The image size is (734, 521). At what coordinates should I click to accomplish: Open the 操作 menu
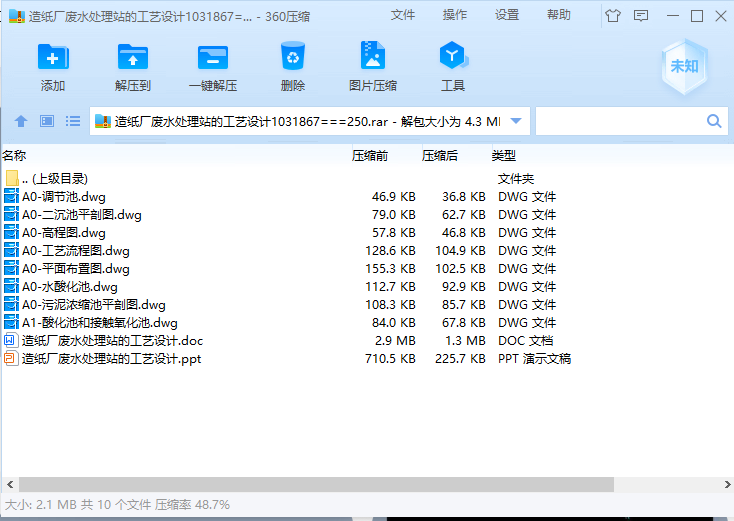(x=455, y=15)
